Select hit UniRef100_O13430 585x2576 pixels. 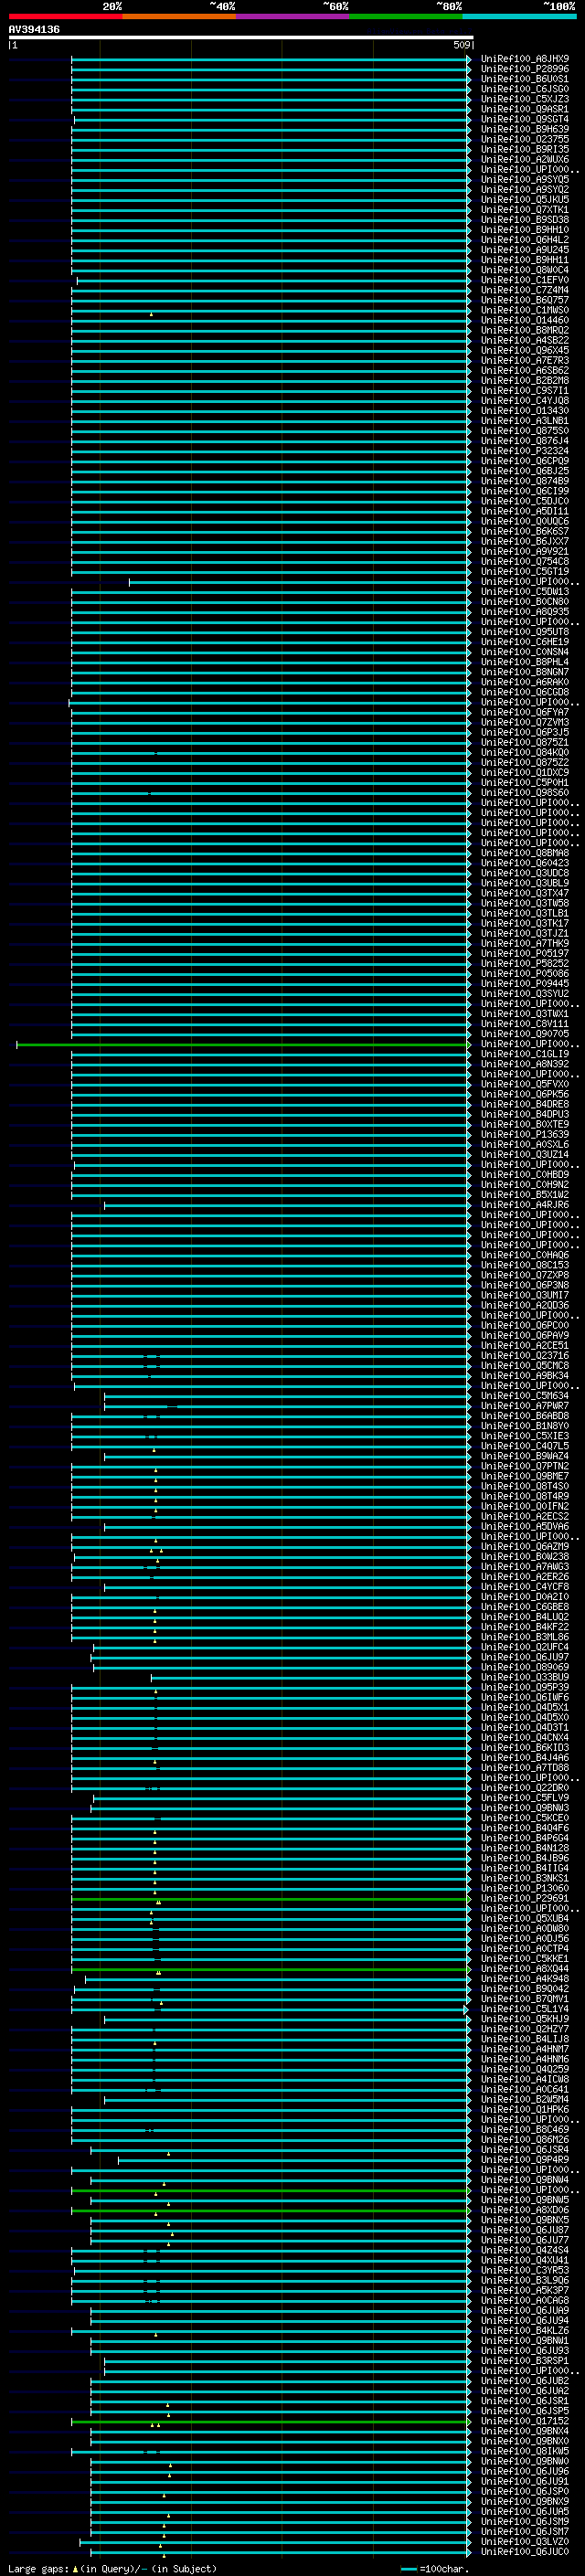524,410
